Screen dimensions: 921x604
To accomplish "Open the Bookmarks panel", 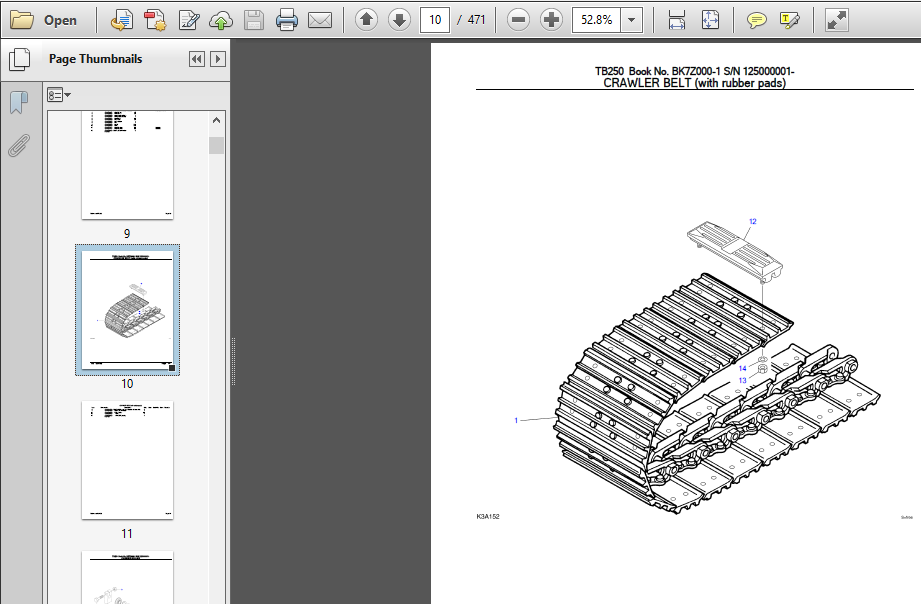I will click(19, 102).
